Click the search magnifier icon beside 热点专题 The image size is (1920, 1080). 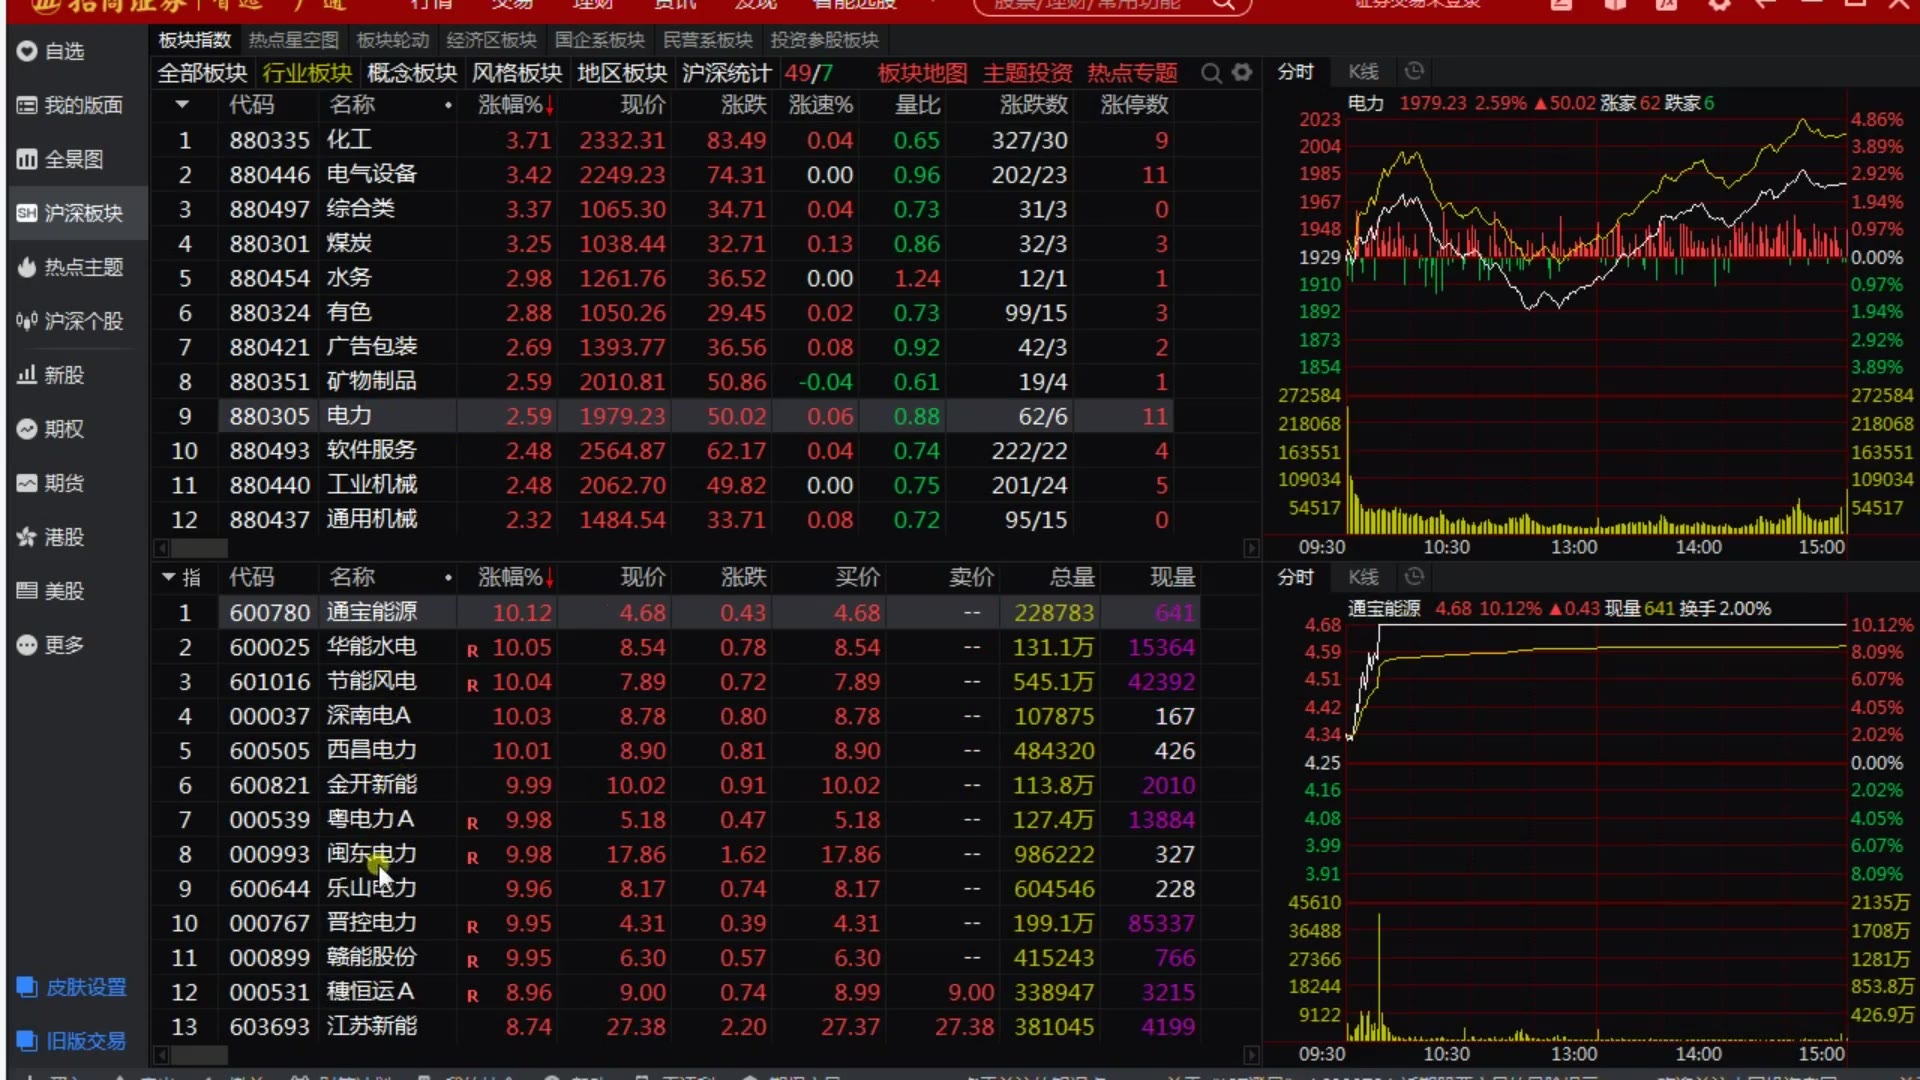pyautogui.click(x=1211, y=73)
